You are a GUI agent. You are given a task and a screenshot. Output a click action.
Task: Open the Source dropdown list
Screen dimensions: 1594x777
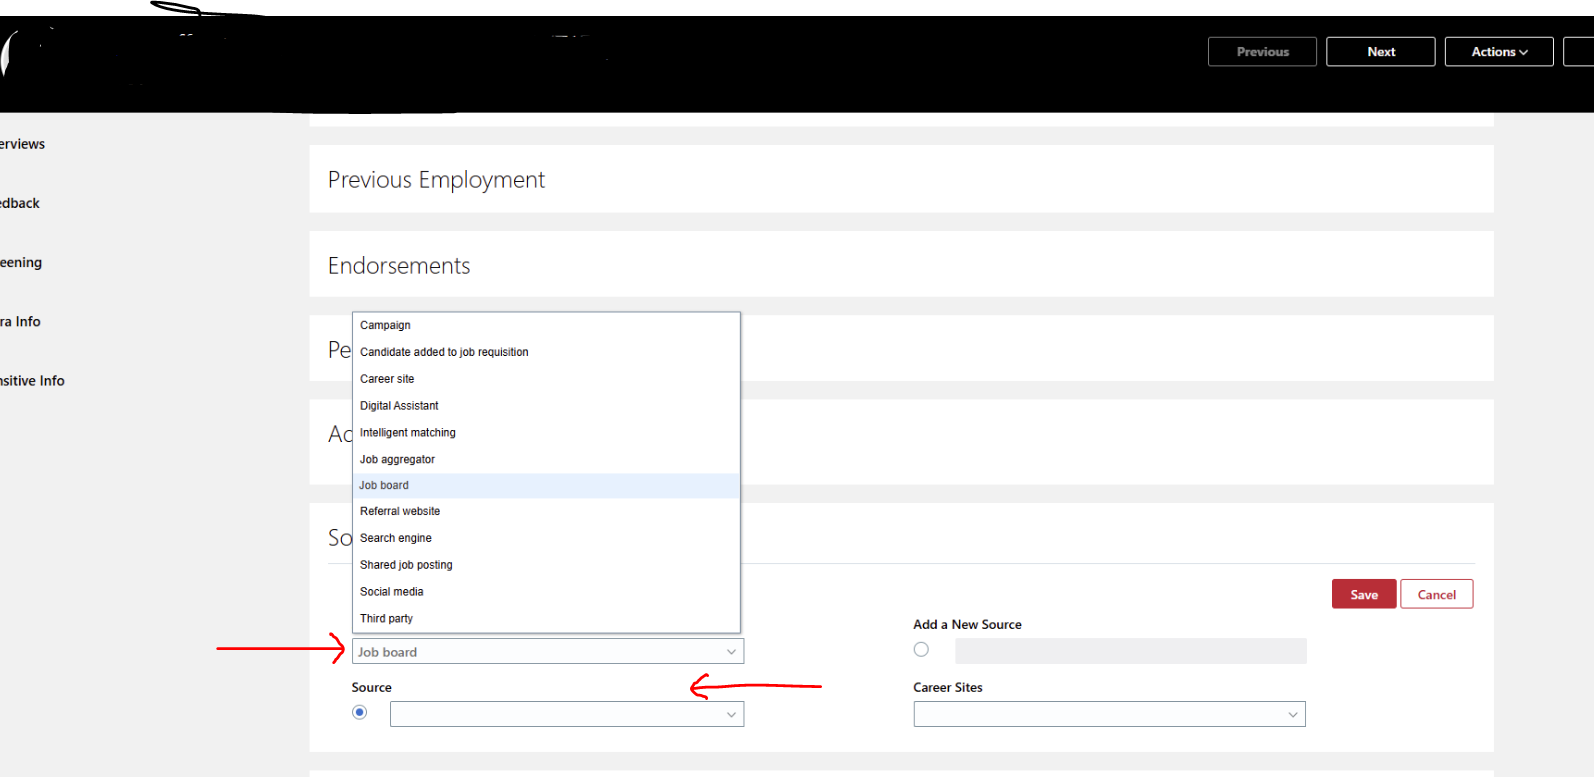point(567,714)
